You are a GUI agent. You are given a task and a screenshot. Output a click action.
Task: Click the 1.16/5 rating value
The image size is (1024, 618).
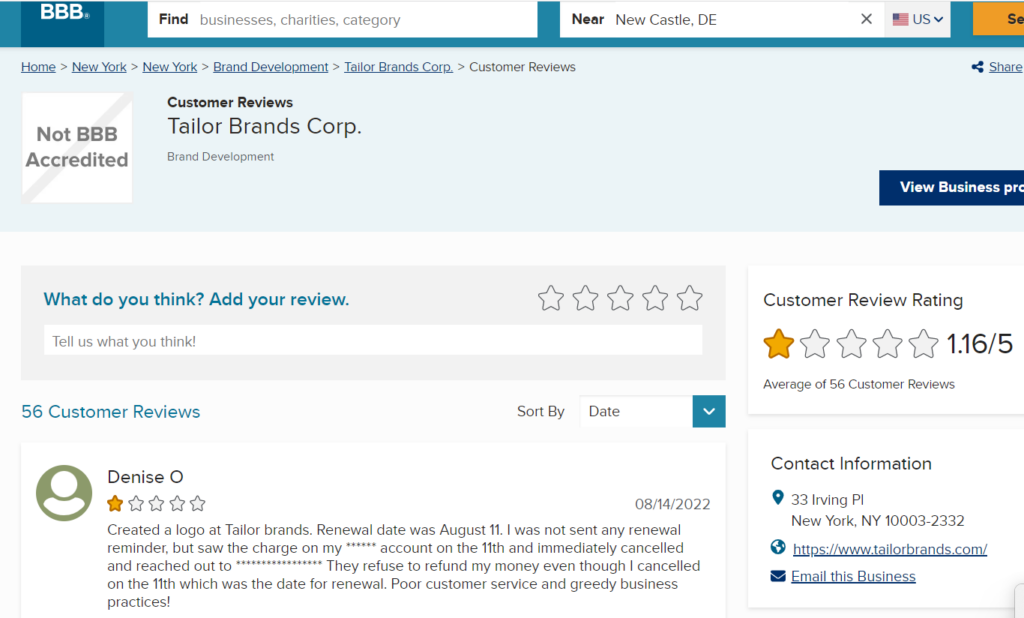click(980, 344)
